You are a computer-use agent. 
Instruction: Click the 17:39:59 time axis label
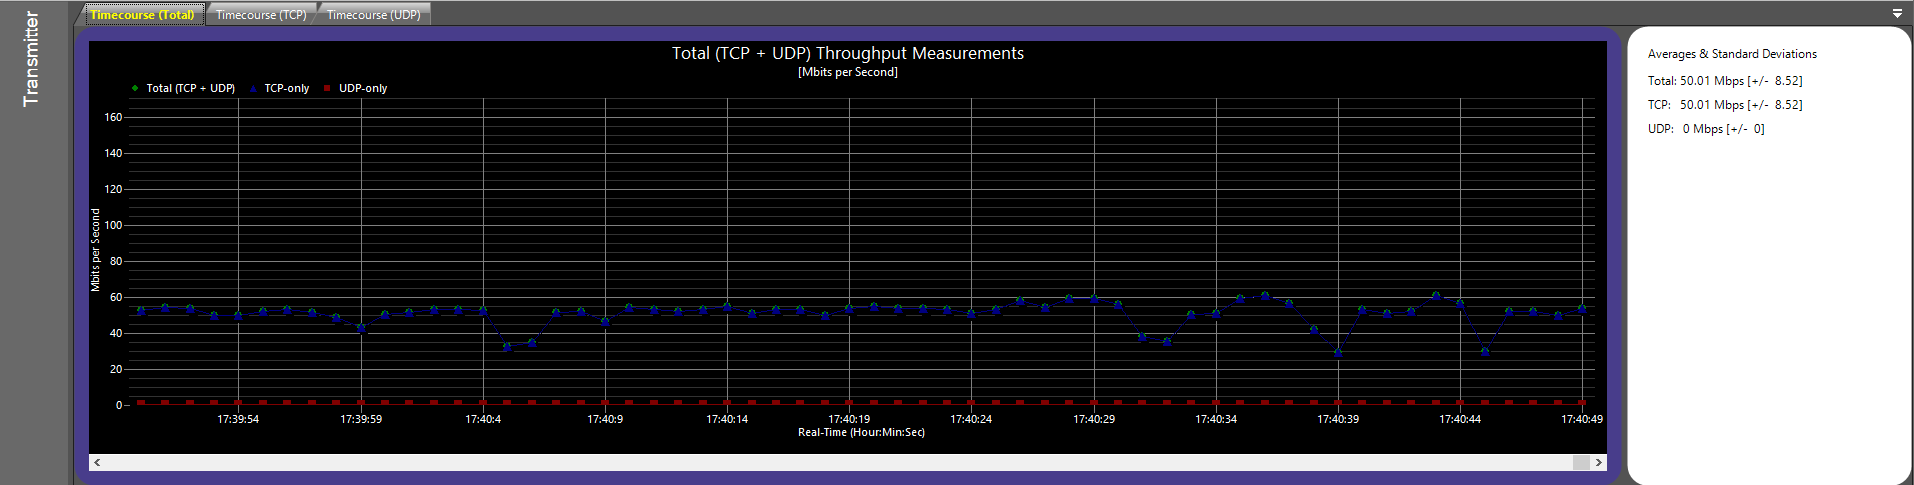click(x=361, y=419)
